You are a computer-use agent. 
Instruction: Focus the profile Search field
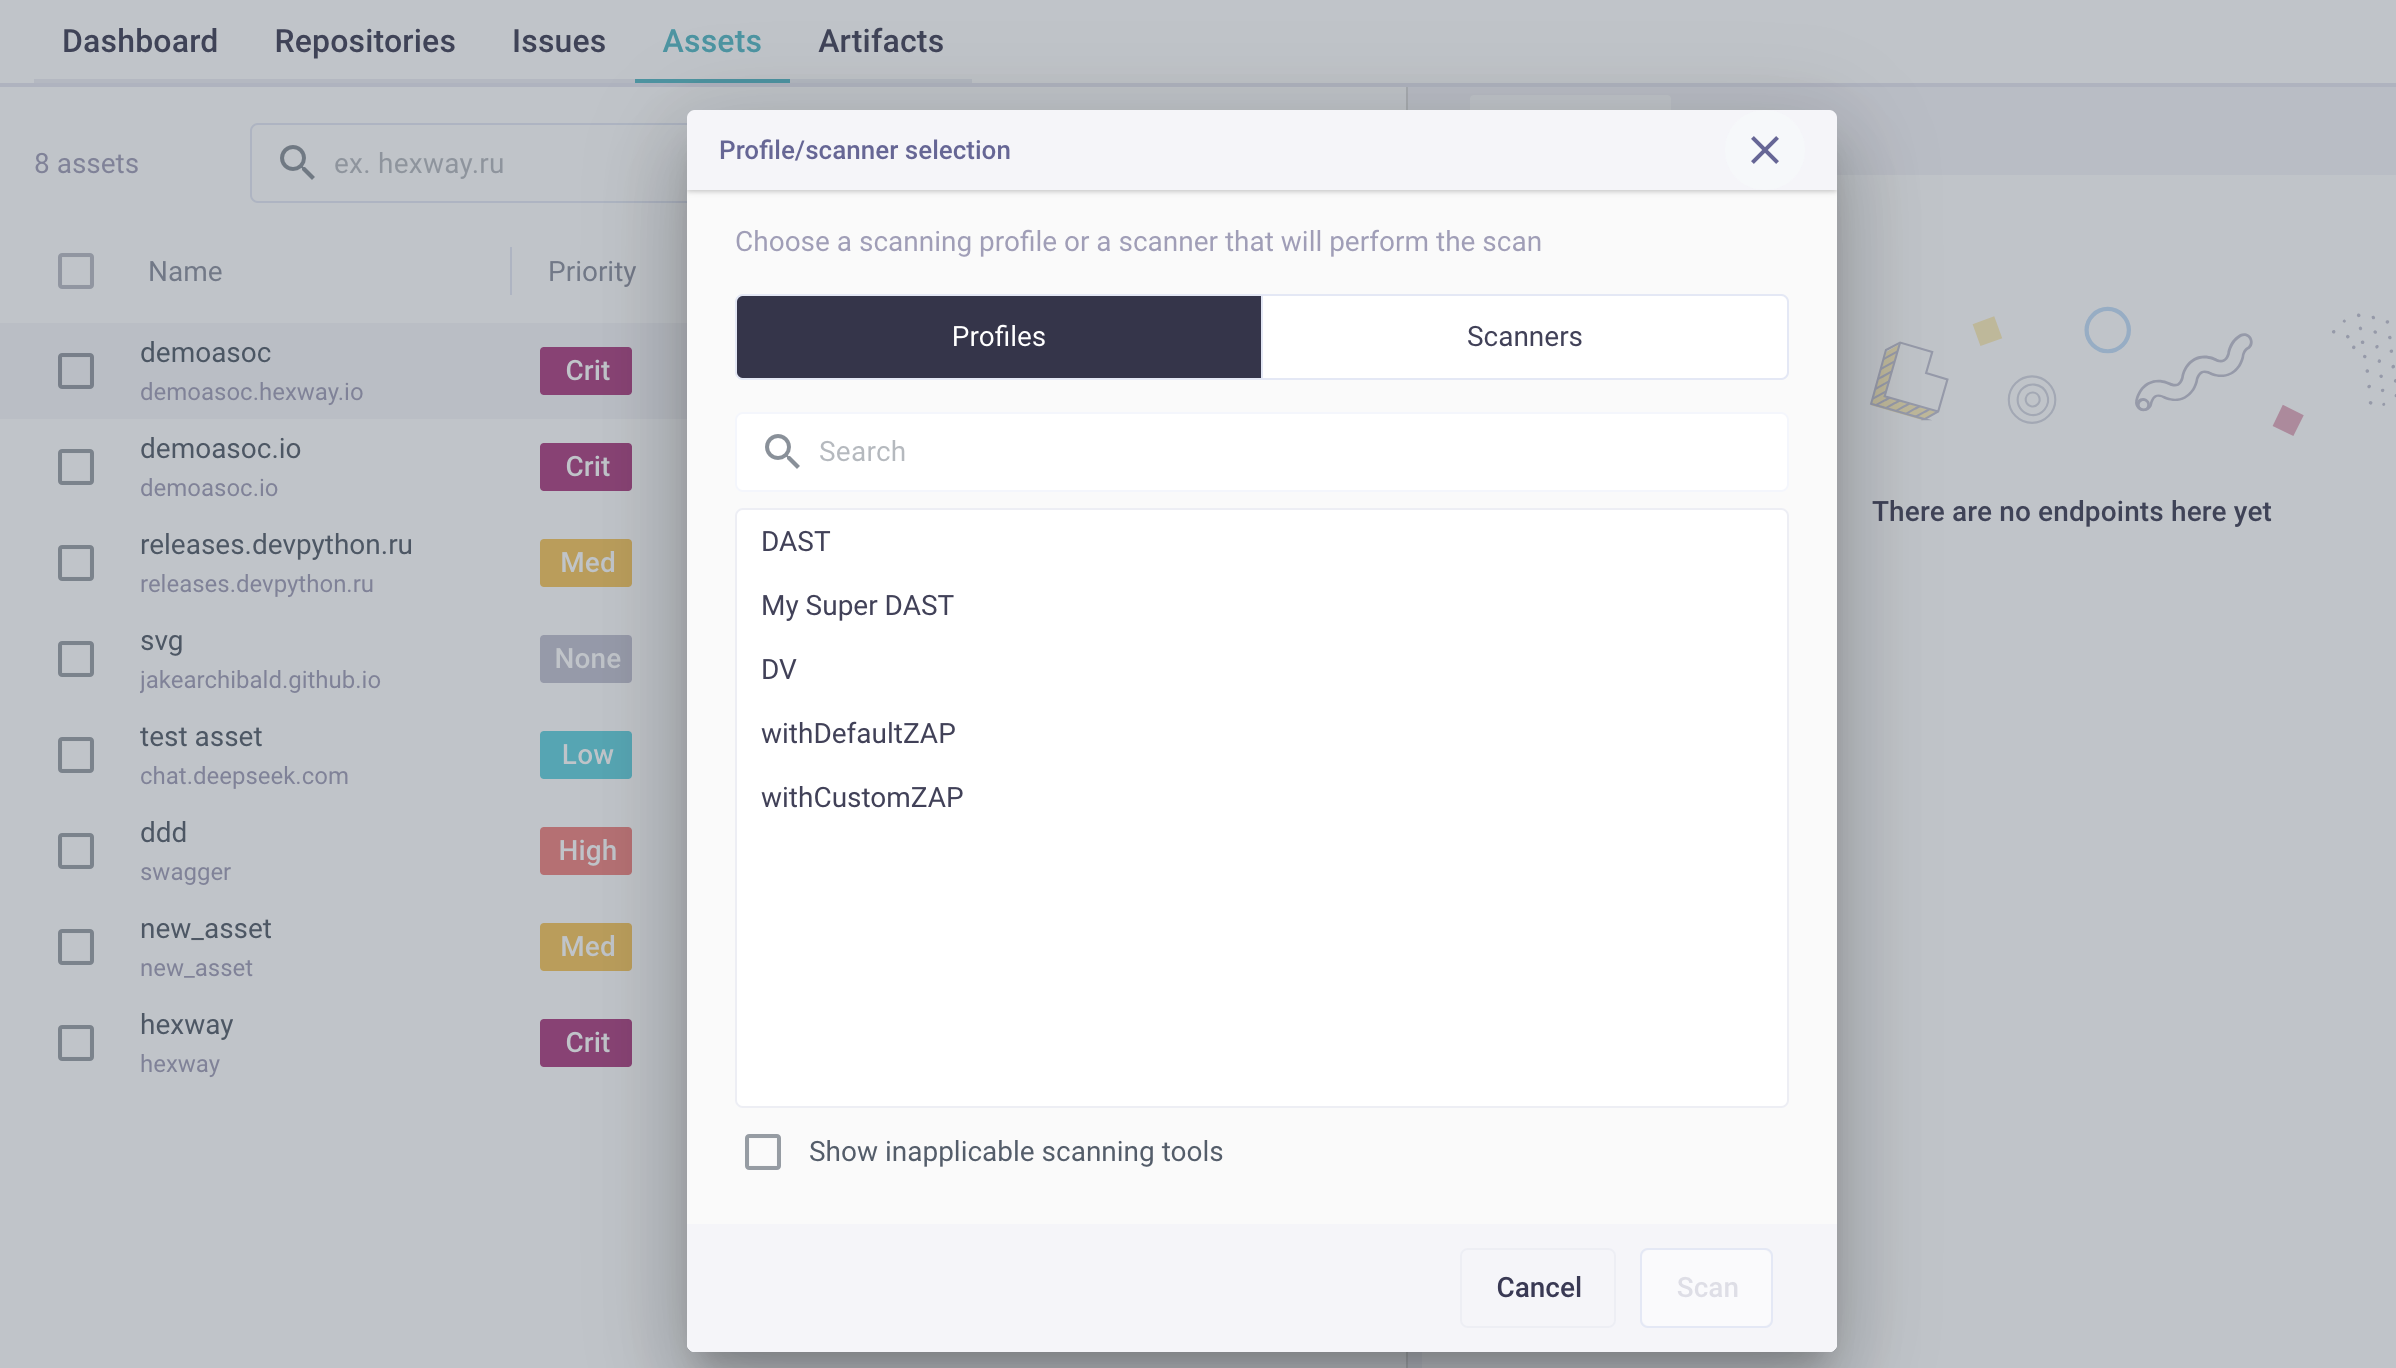click(1290, 452)
